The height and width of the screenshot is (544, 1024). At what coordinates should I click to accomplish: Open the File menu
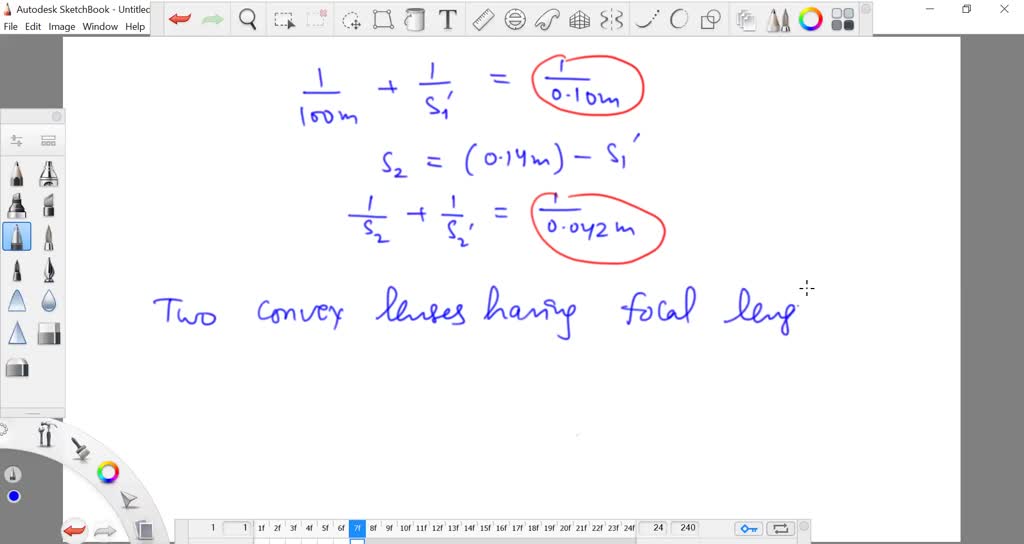10,26
